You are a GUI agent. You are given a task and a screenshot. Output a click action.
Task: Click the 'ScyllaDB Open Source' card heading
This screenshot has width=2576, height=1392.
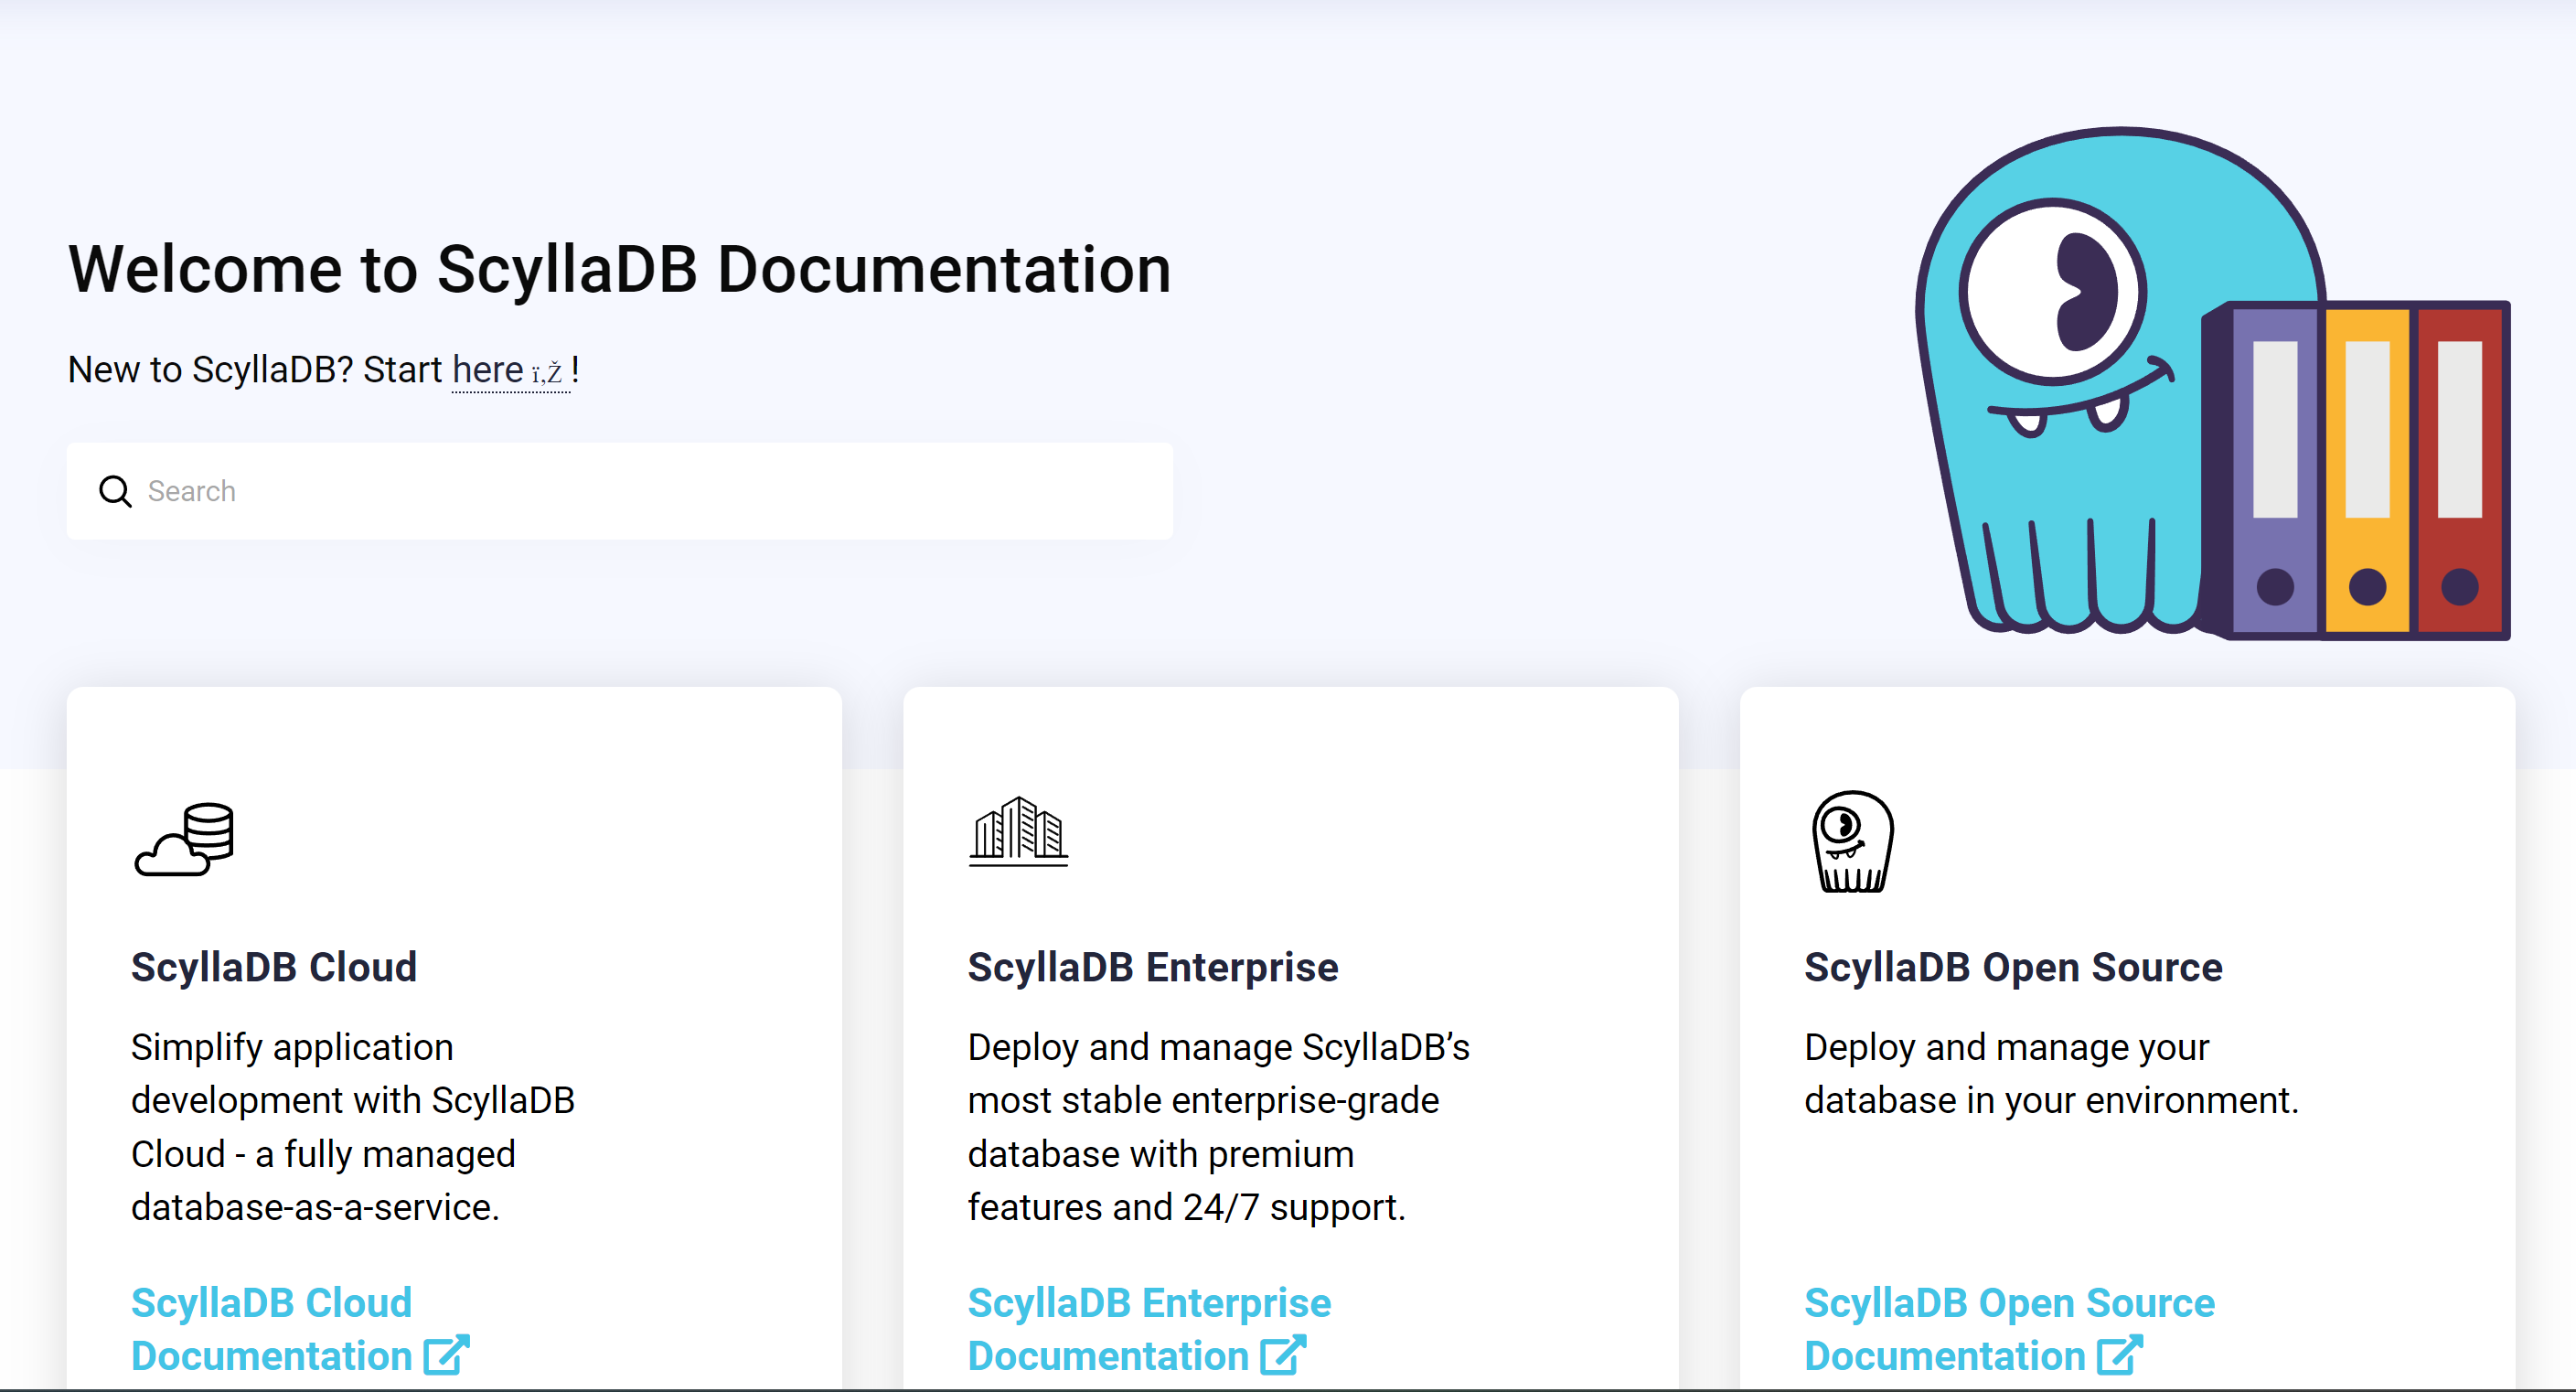[x=2013, y=967]
